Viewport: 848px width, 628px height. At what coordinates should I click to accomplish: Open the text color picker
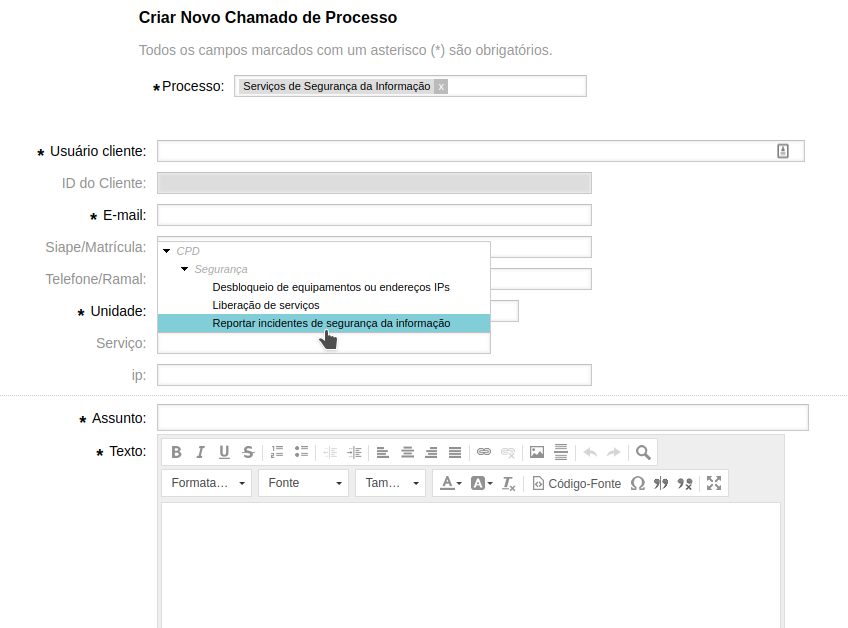(x=451, y=483)
